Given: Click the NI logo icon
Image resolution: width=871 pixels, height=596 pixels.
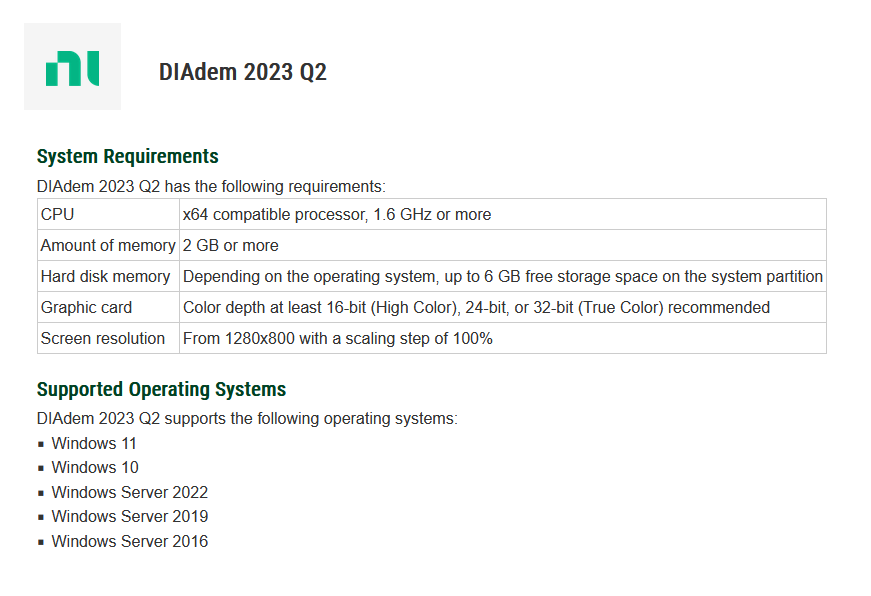Looking at the screenshot, I should (72, 67).
